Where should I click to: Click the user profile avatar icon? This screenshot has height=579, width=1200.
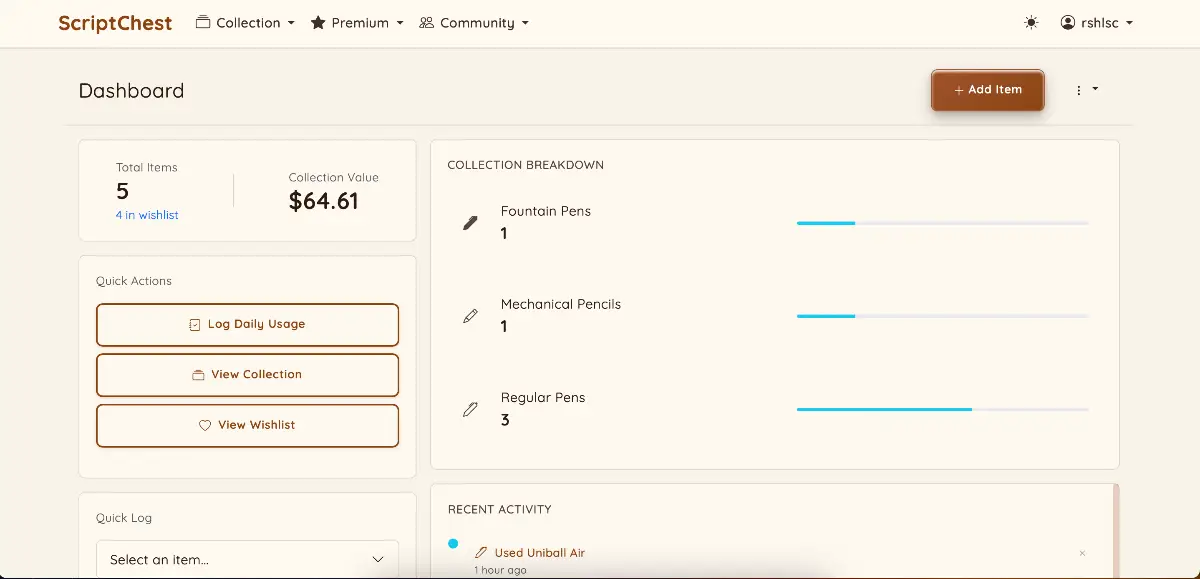pos(1068,23)
